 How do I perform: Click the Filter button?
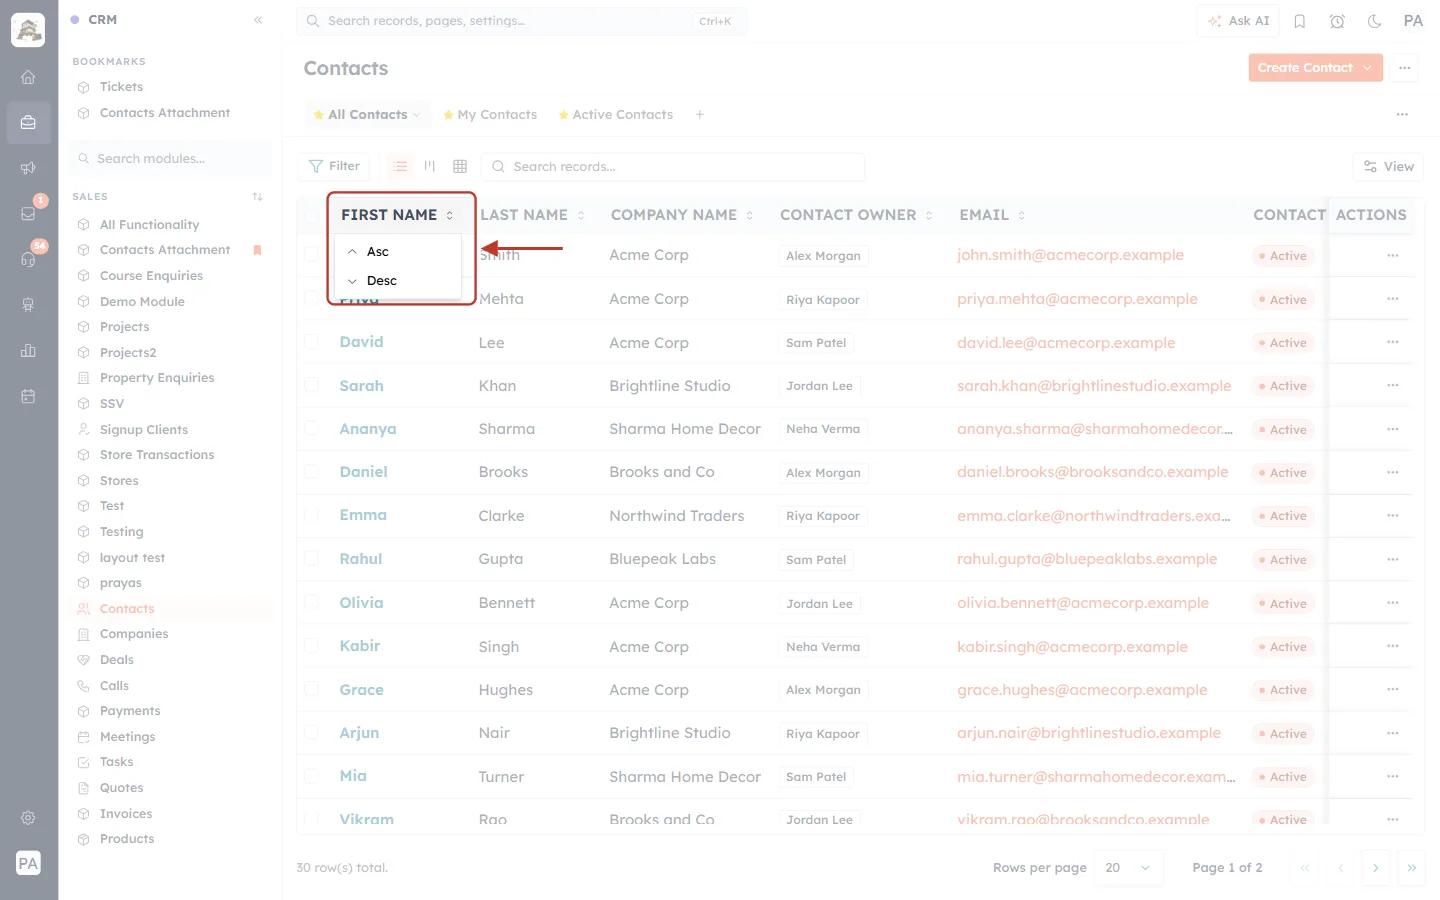click(334, 166)
